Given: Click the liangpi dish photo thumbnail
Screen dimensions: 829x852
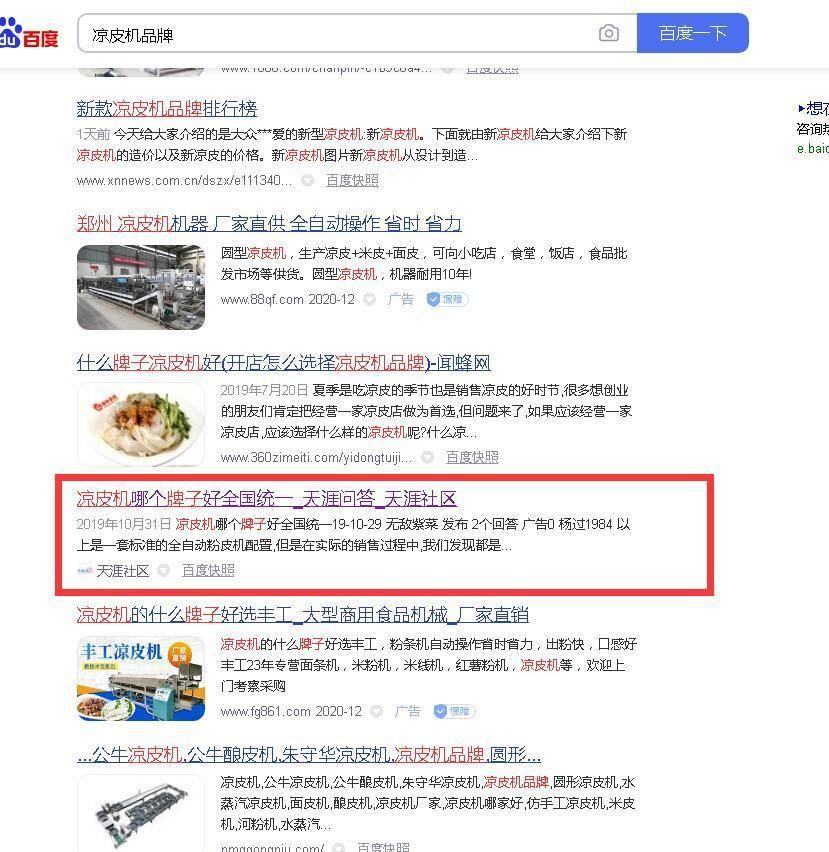Looking at the screenshot, I should [141, 424].
